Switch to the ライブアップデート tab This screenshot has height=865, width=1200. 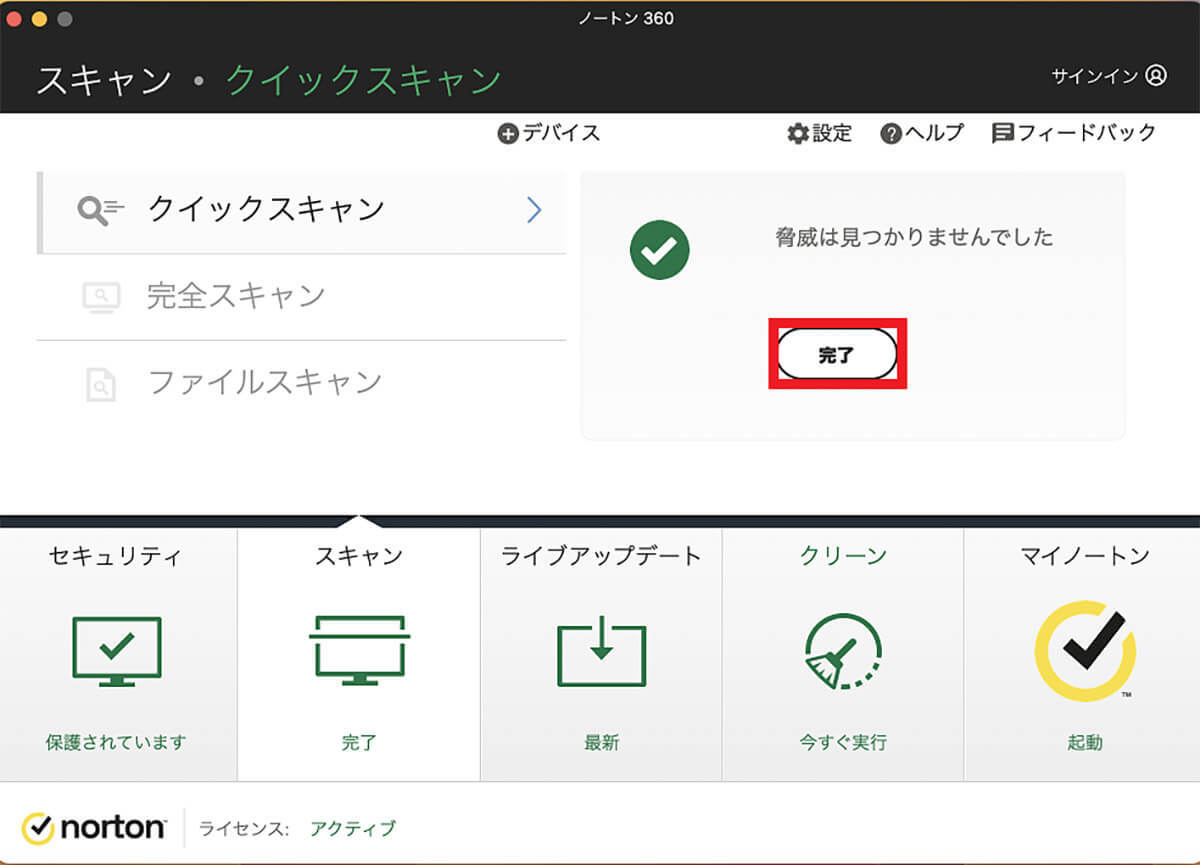tap(601, 655)
